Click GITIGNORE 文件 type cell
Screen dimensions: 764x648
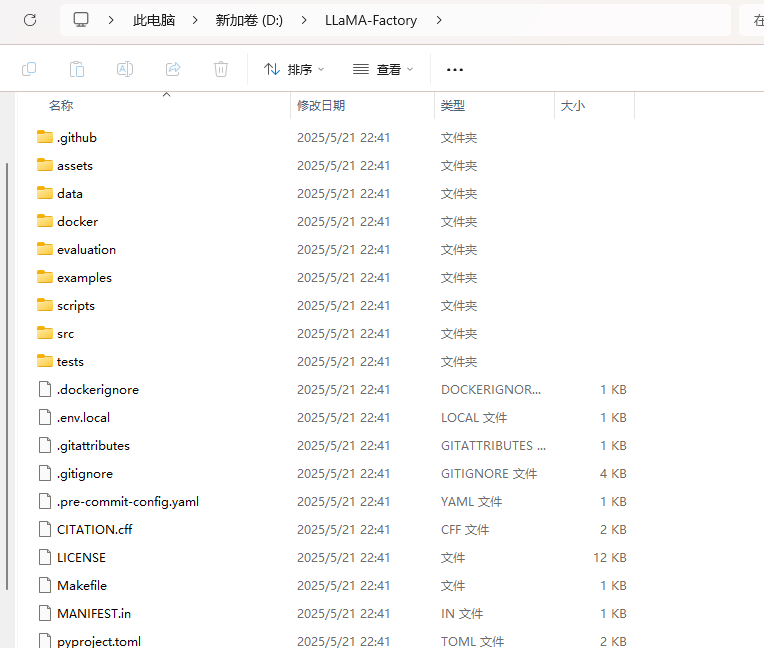pyautogui.click(x=489, y=474)
